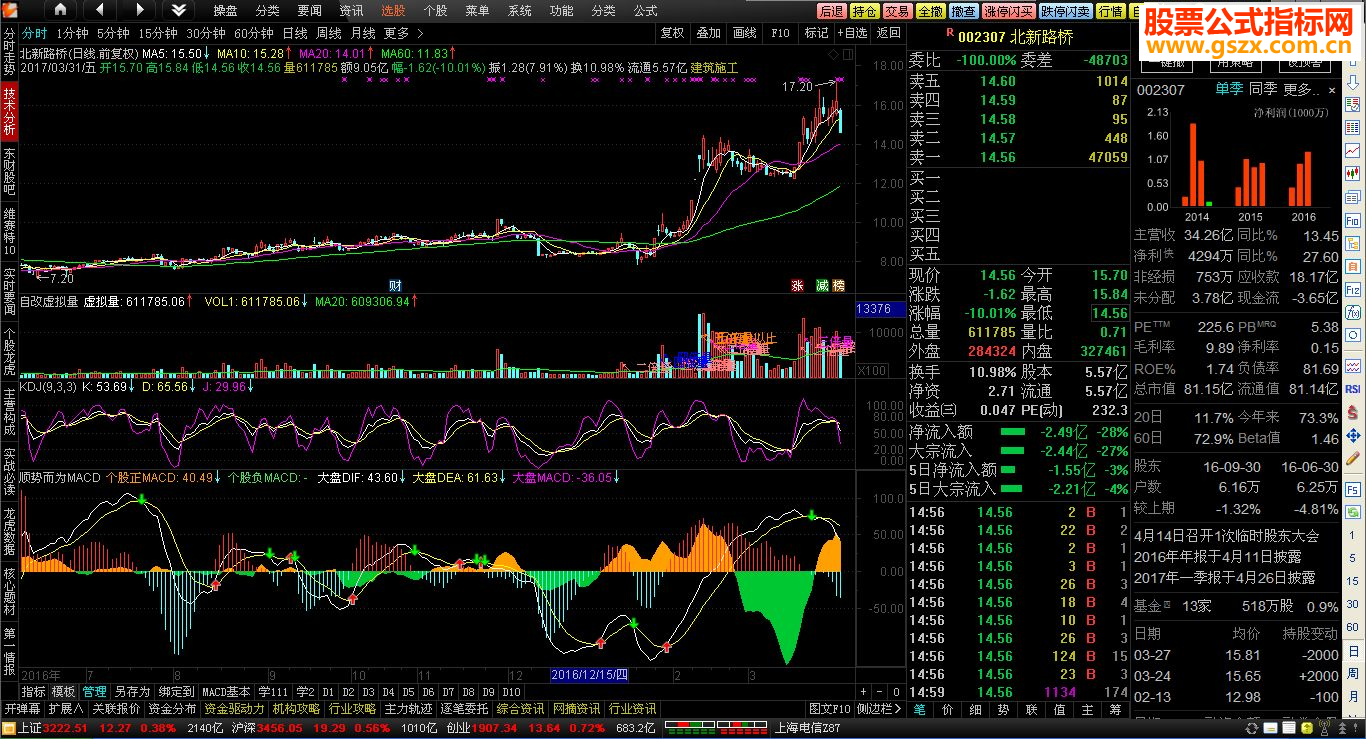This screenshot has width=1366, height=739.
Task: Select the 势 tab under tick list
Action: [1004, 709]
